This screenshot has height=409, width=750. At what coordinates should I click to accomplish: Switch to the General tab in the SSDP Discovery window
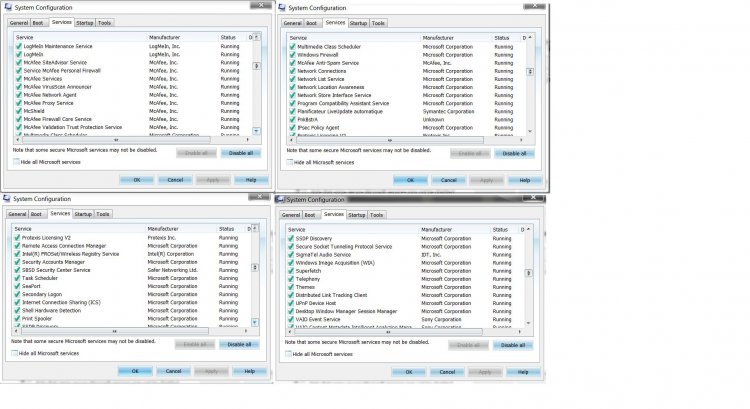pos(291,215)
